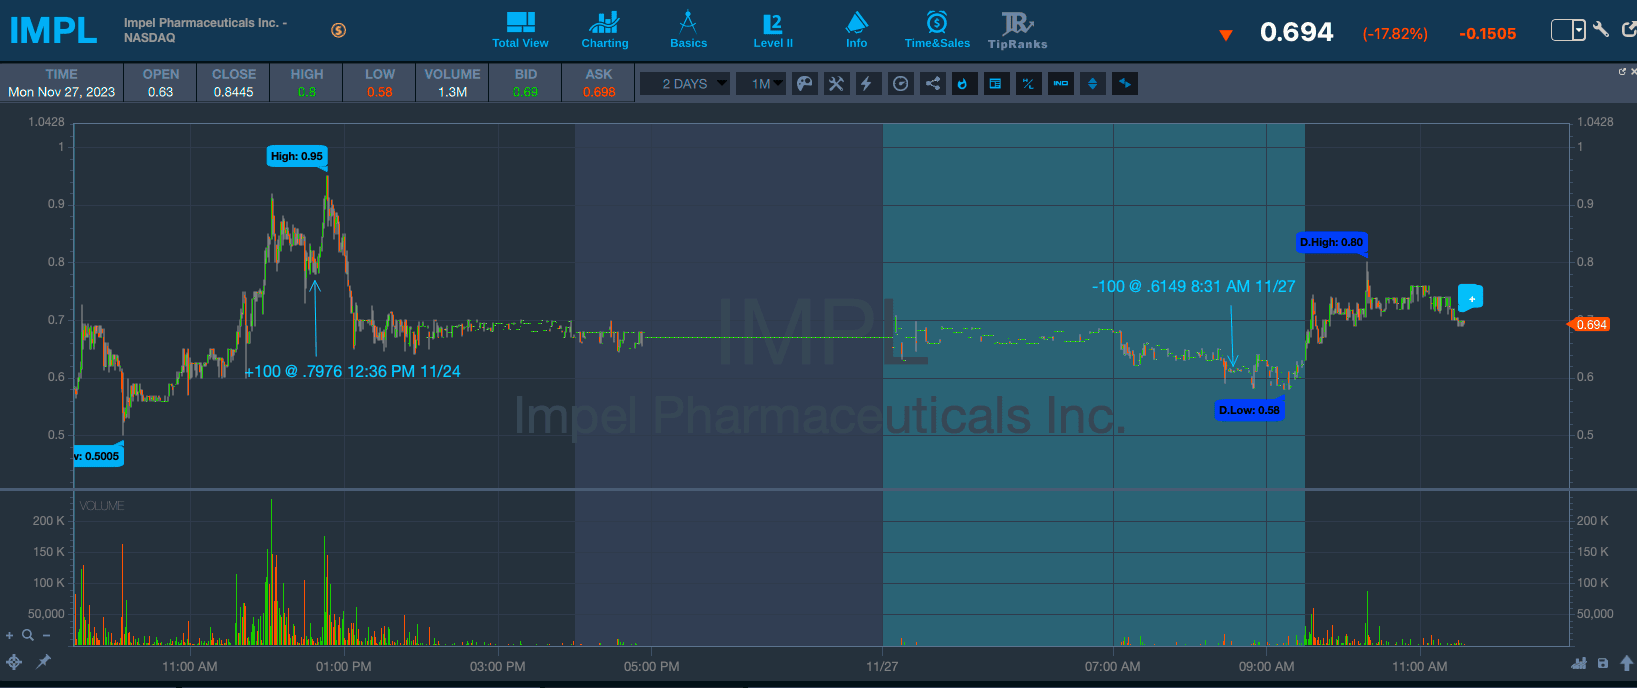Click the share chart icon
The height and width of the screenshot is (688, 1637).
[932, 84]
